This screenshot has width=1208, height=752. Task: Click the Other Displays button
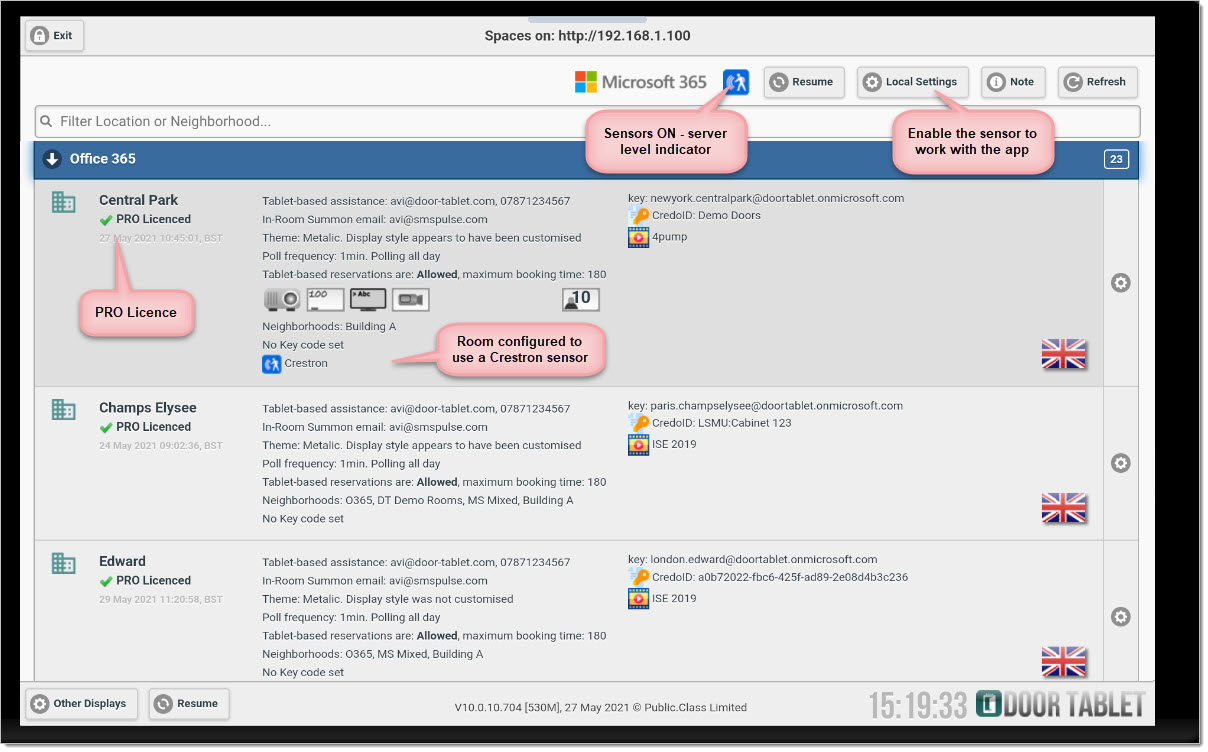click(79, 704)
